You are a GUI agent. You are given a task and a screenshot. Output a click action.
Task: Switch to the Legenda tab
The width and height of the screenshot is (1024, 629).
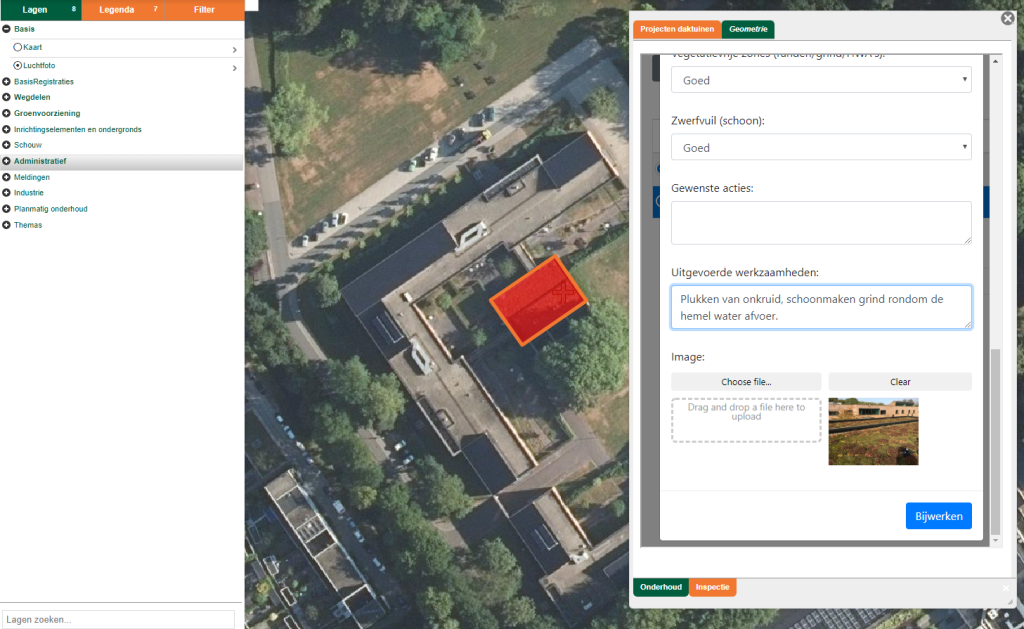122,10
